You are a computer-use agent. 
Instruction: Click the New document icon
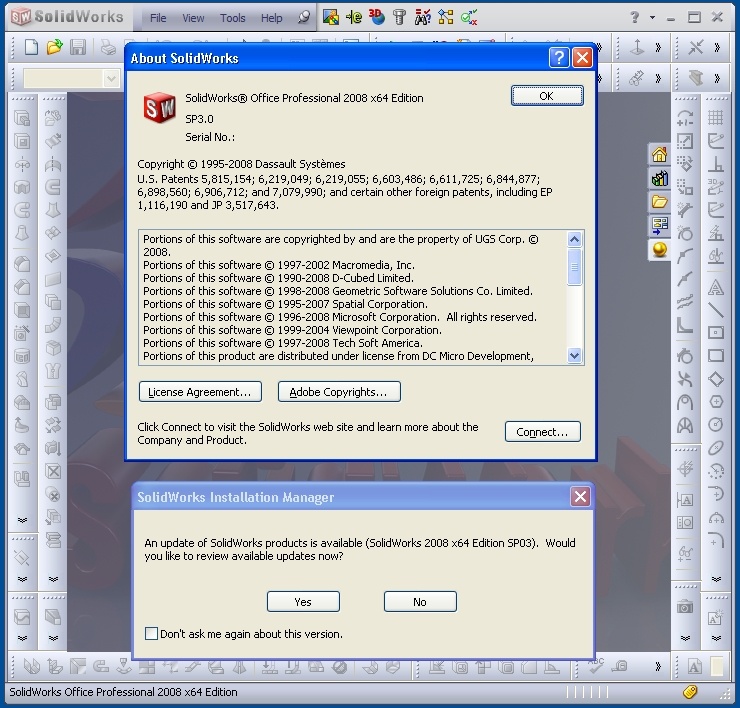(31, 47)
